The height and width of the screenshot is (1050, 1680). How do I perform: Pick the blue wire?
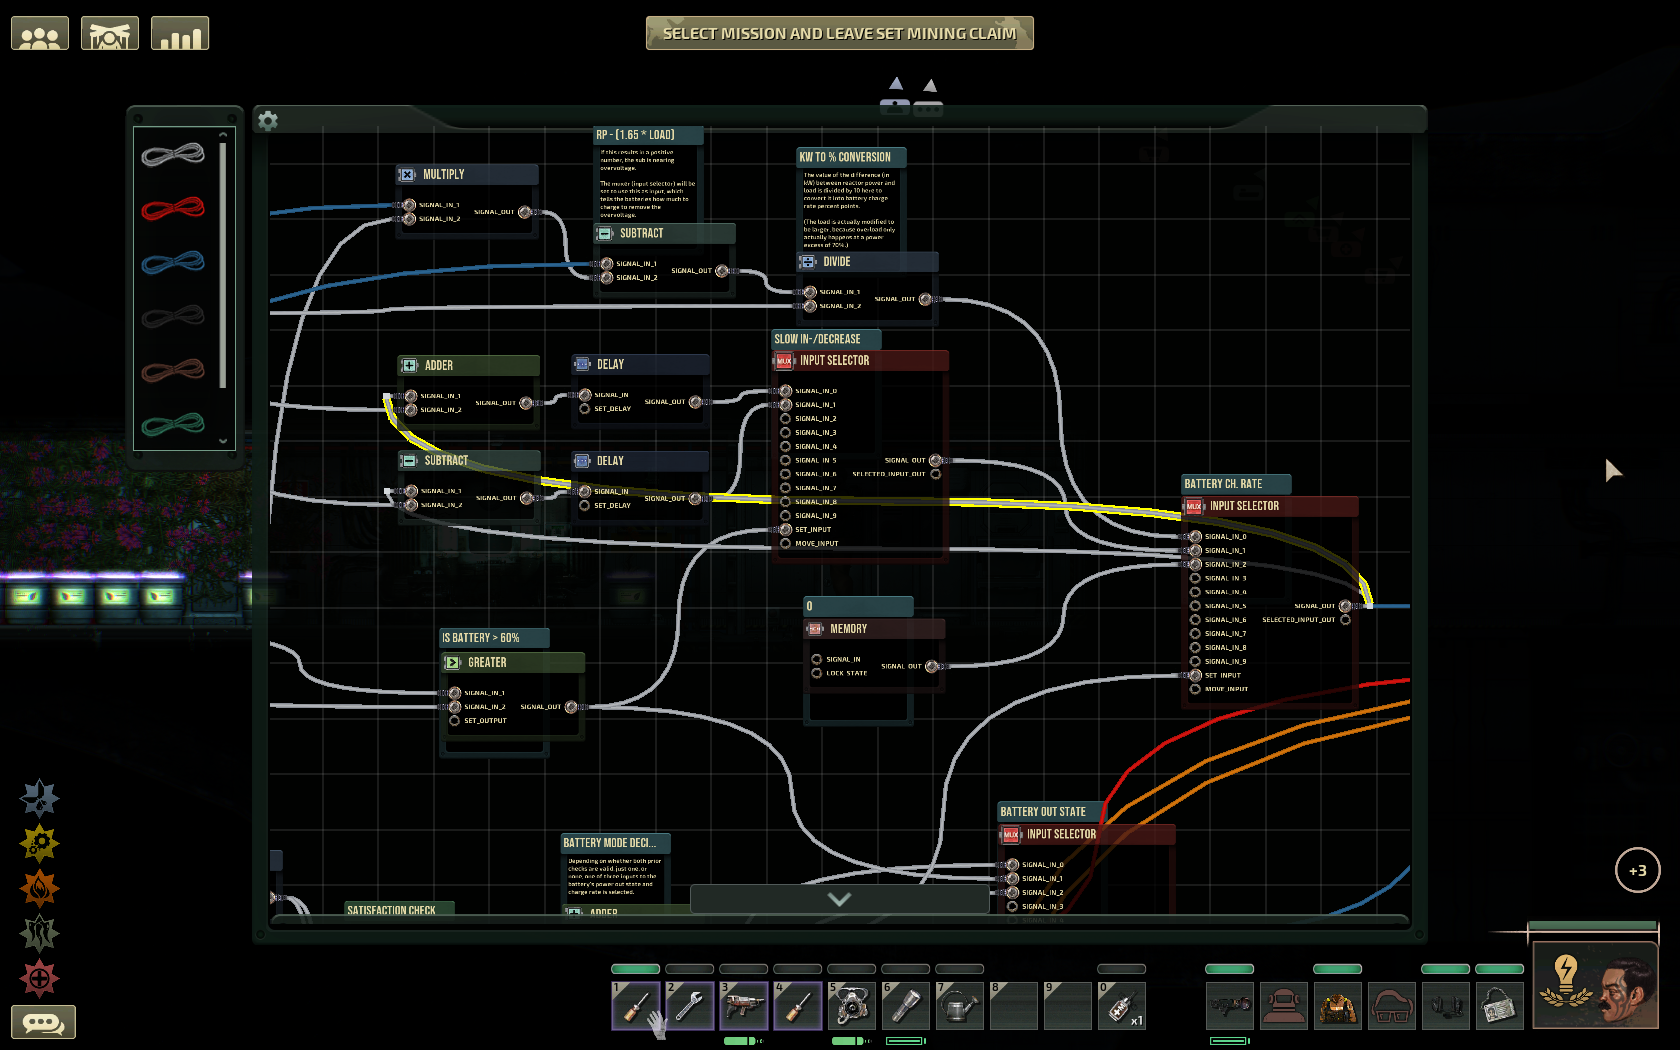point(173,262)
